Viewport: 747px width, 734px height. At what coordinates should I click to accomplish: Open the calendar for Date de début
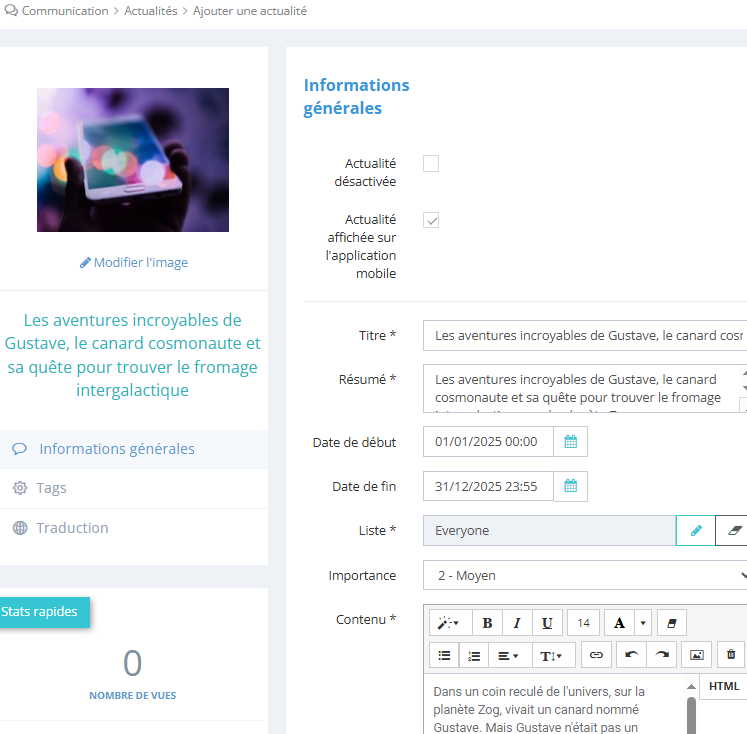tap(571, 441)
